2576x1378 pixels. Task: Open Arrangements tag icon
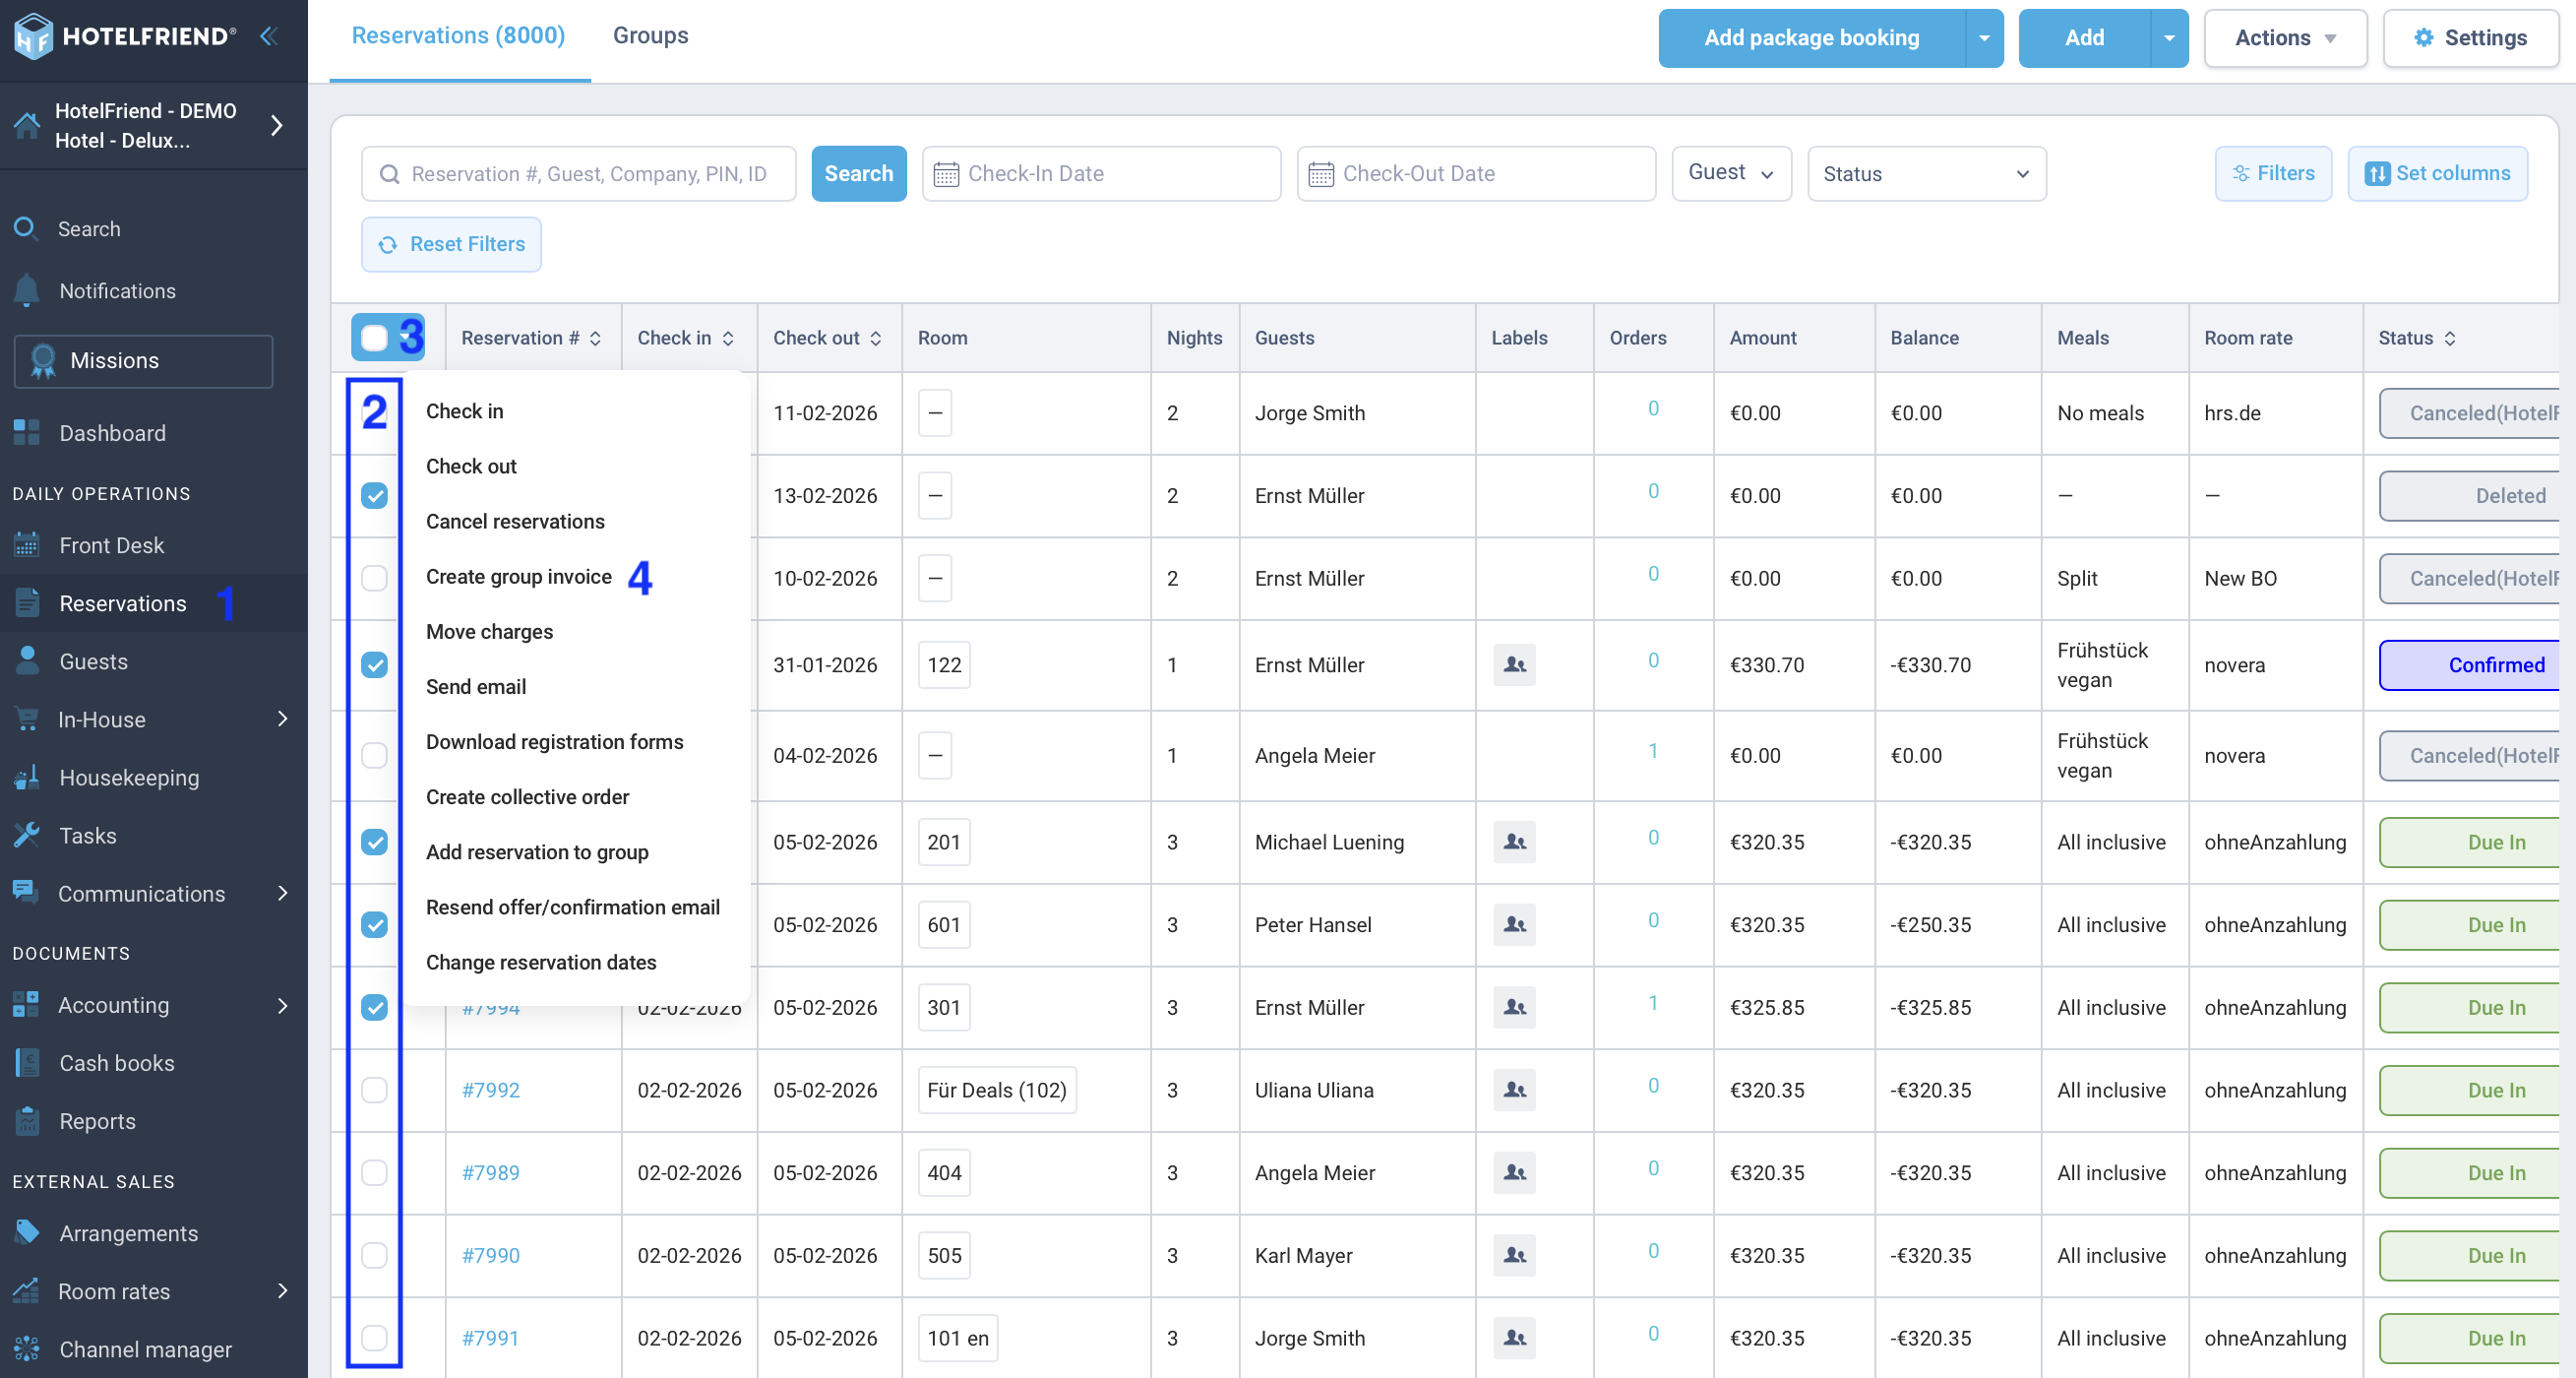27,1233
